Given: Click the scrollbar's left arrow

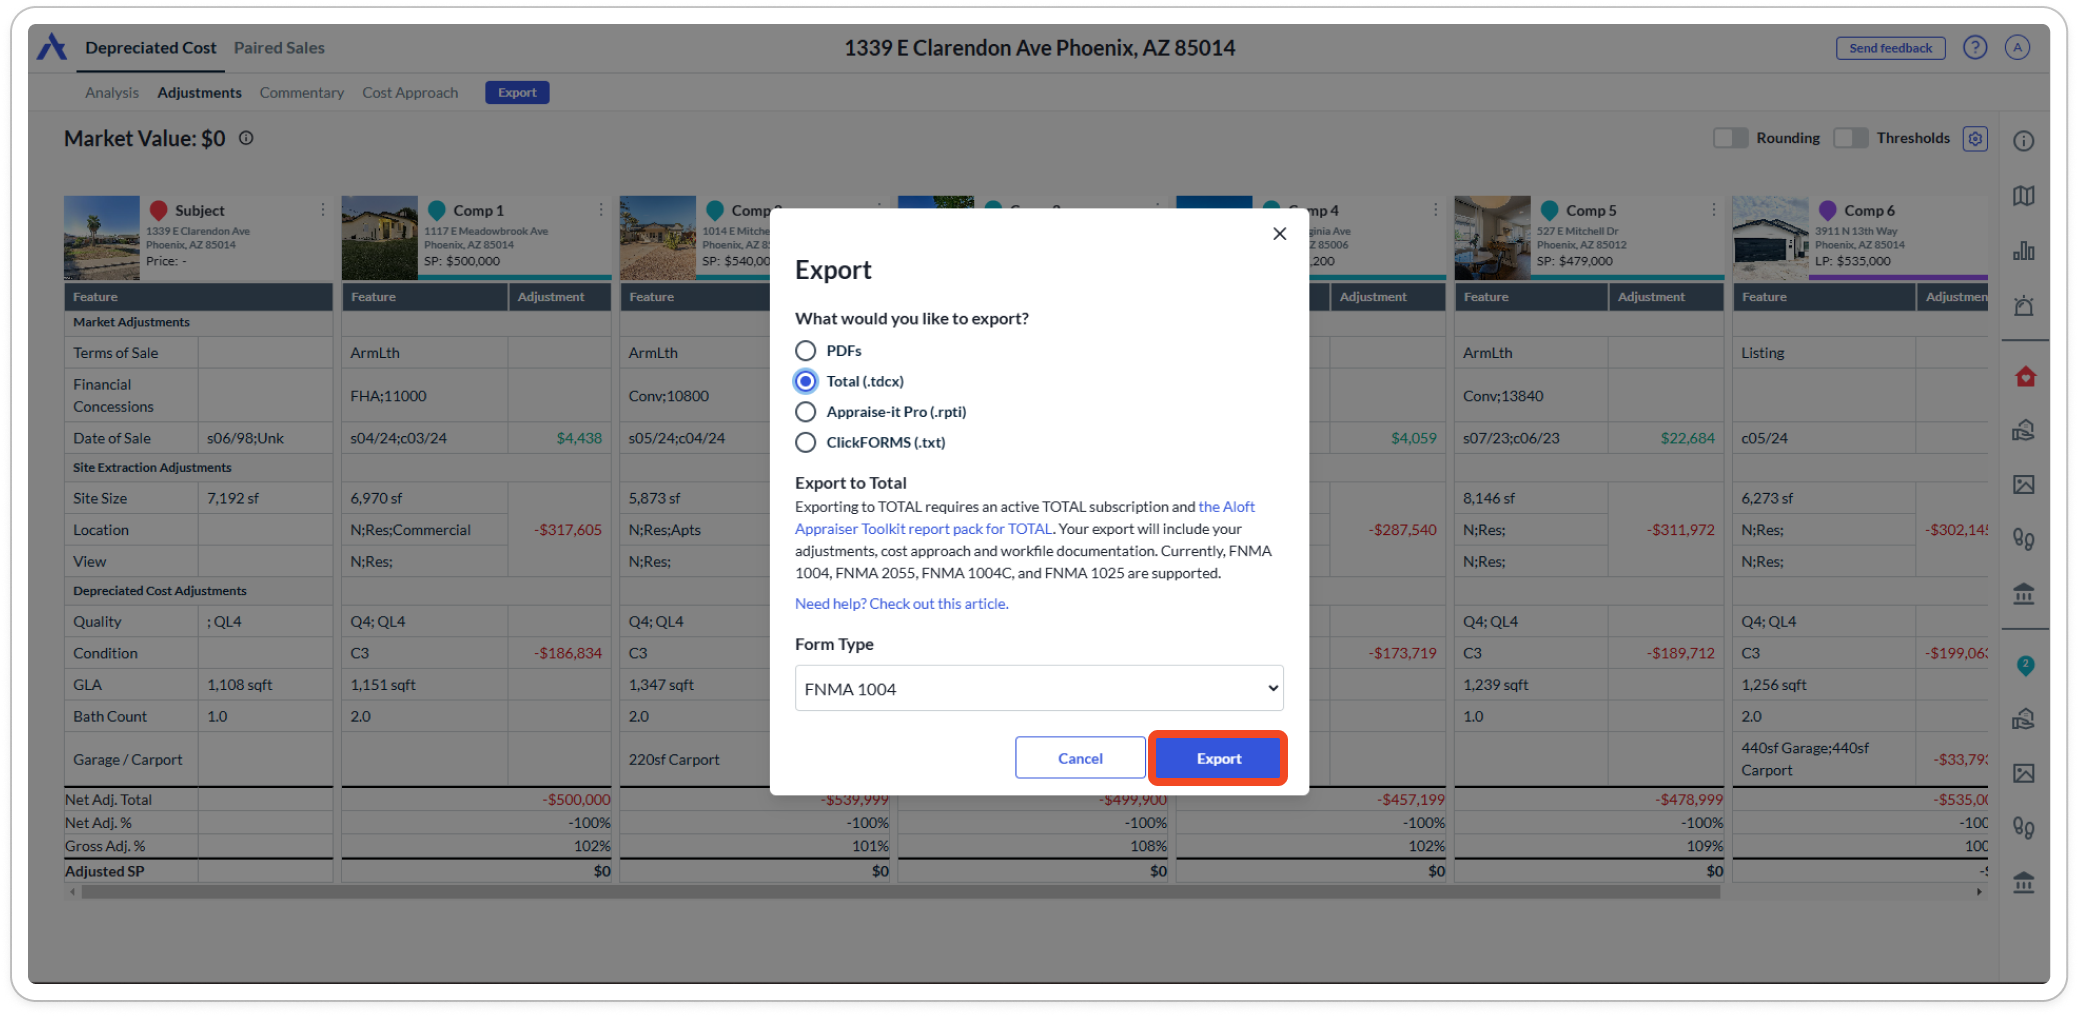Looking at the screenshot, I should point(71,892).
